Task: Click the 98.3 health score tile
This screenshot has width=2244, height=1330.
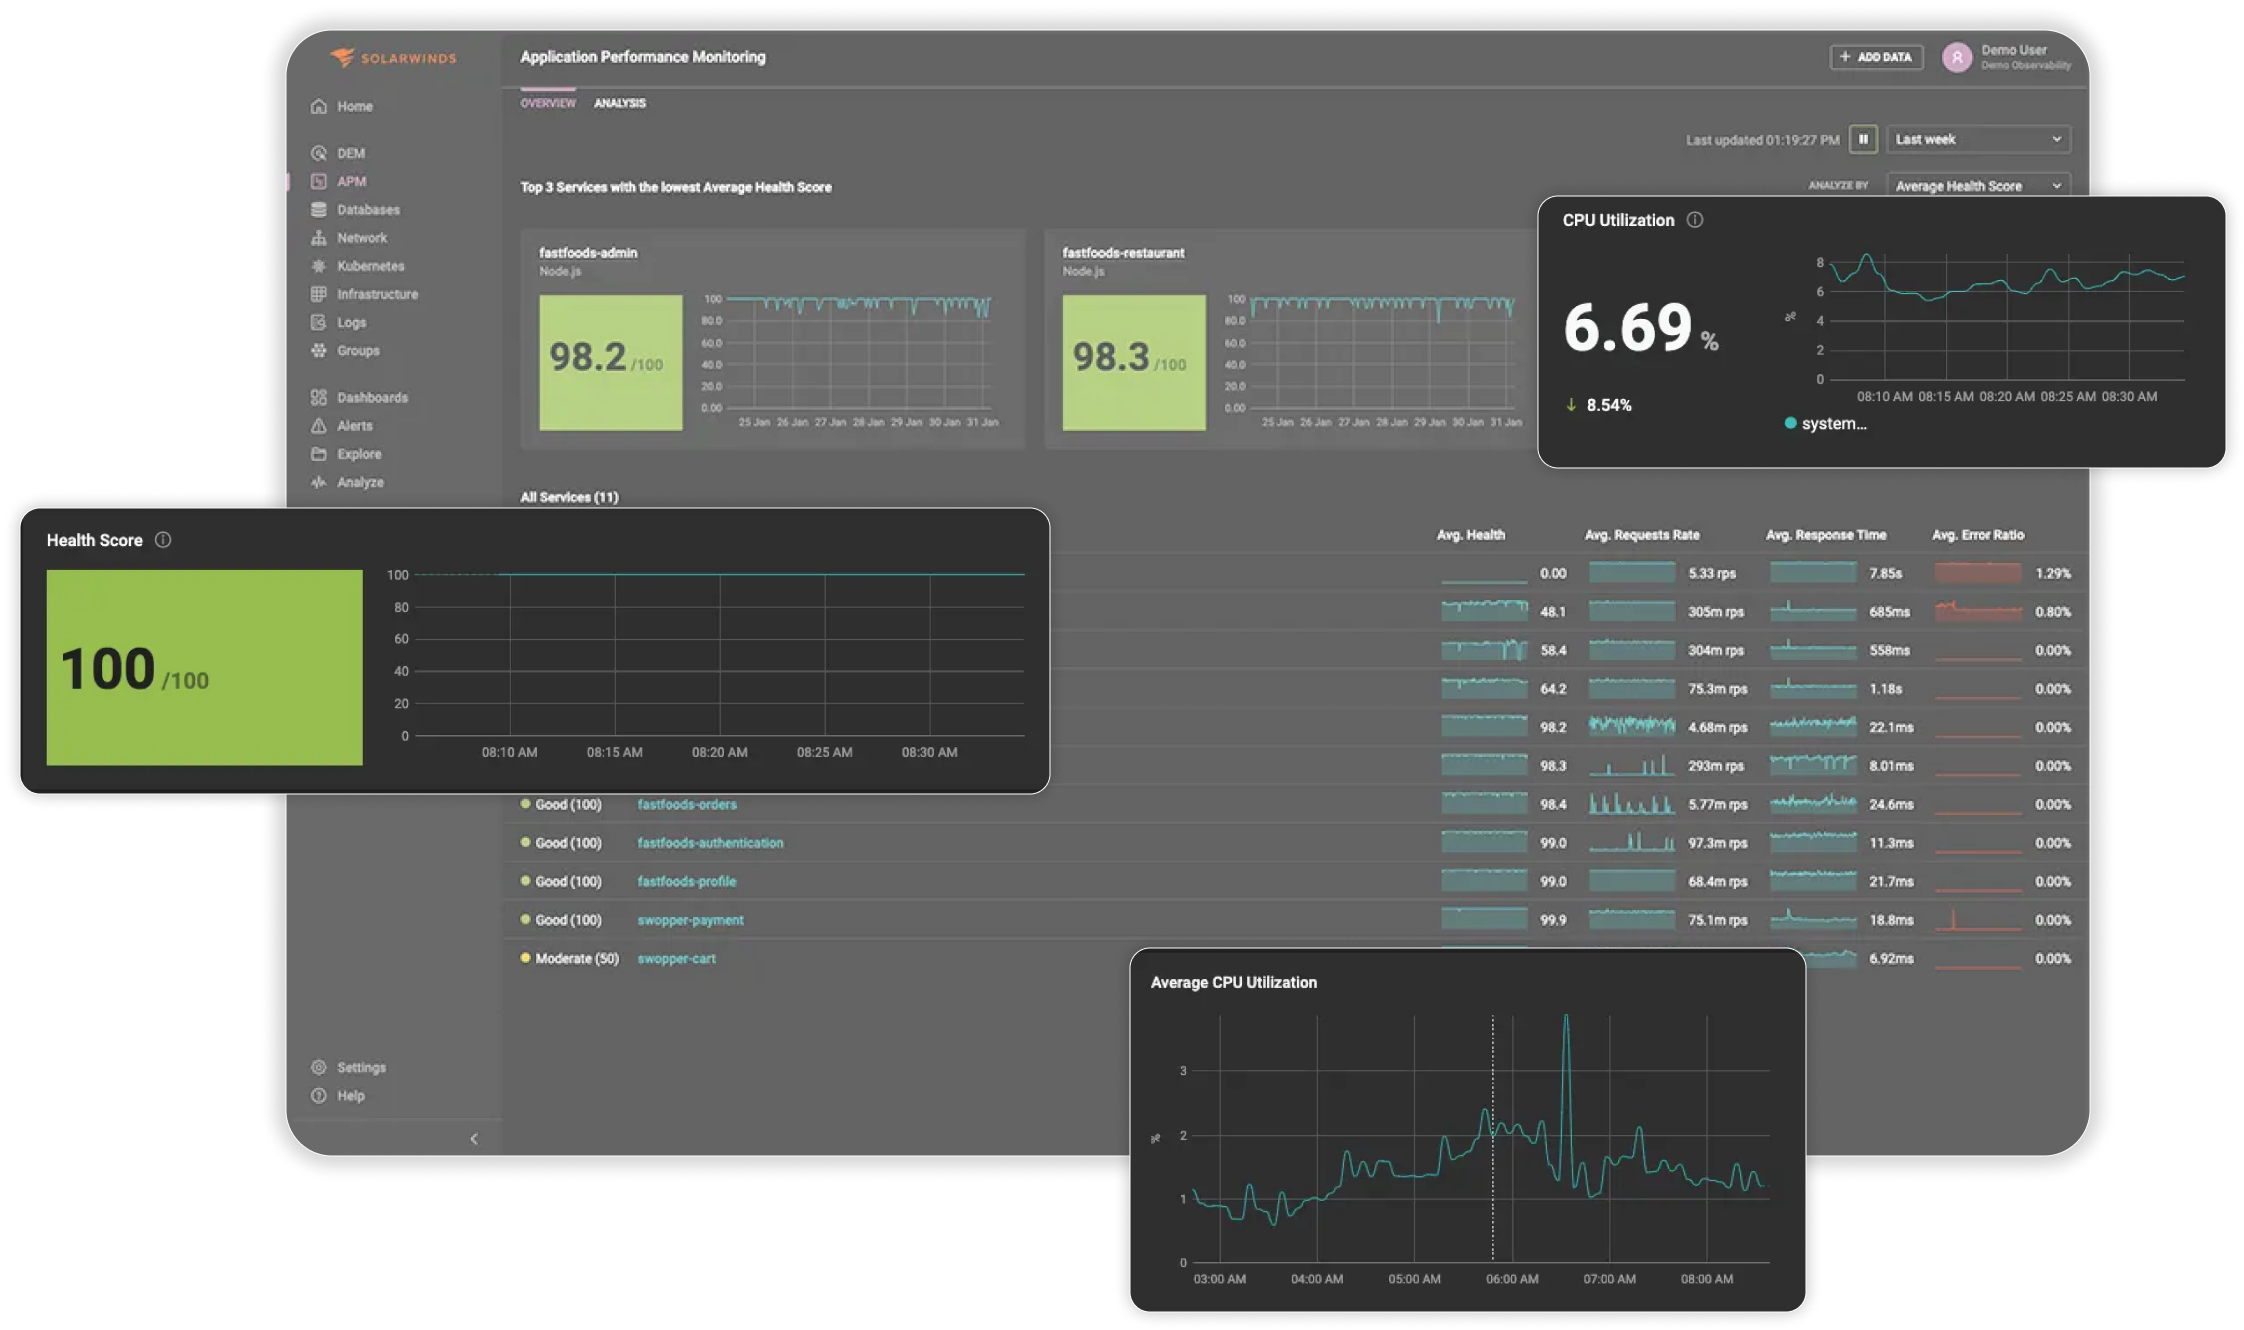Action: click(x=1134, y=362)
